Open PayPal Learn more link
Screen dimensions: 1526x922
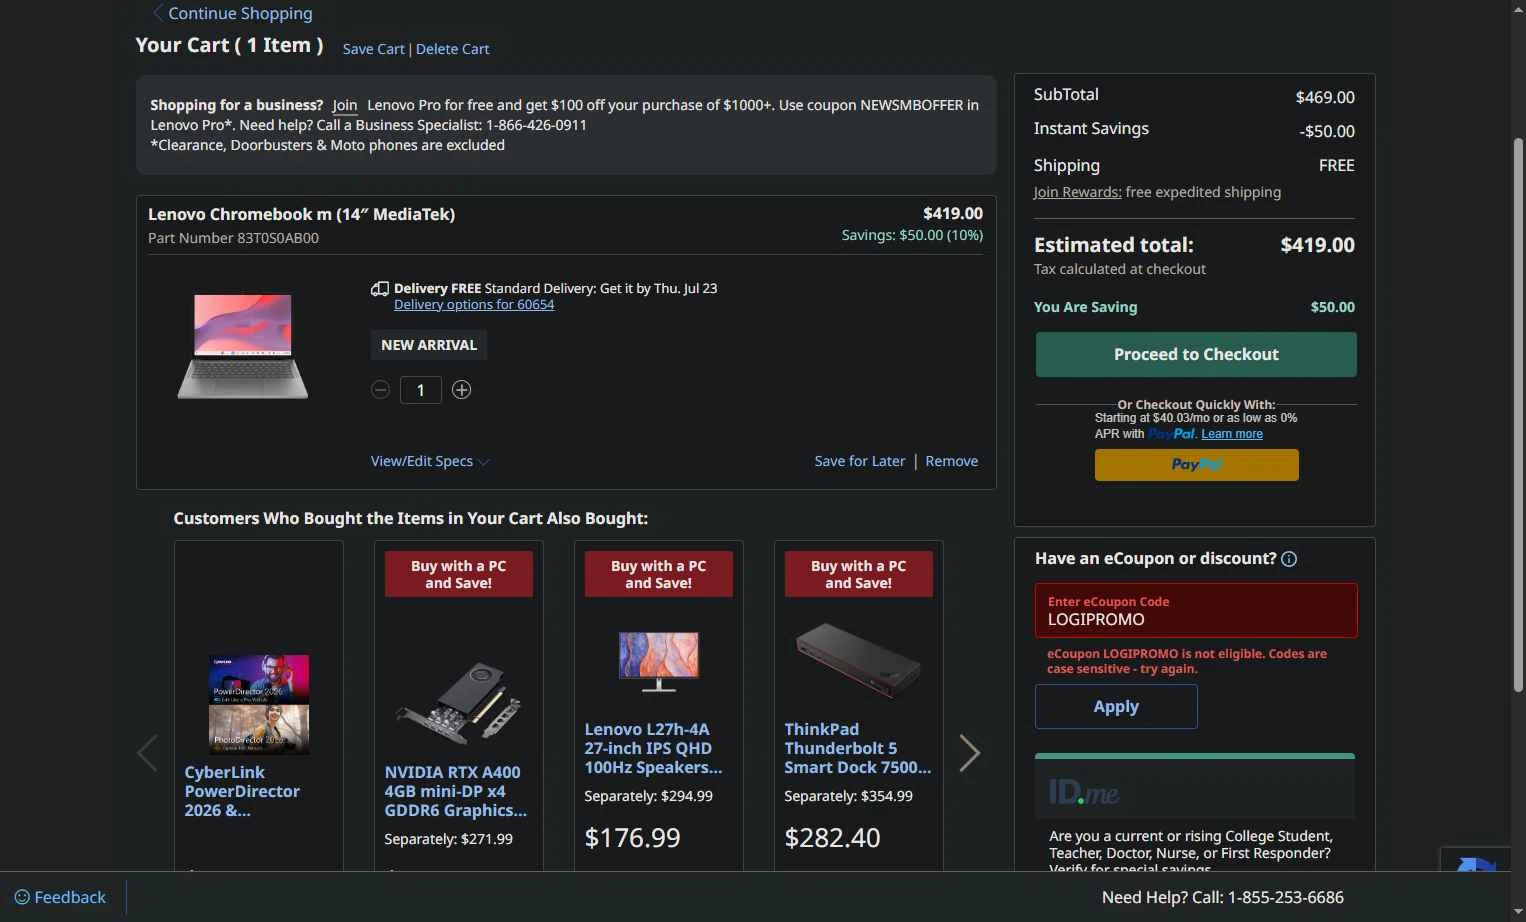pyautogui.click(x=1232, y=434)
